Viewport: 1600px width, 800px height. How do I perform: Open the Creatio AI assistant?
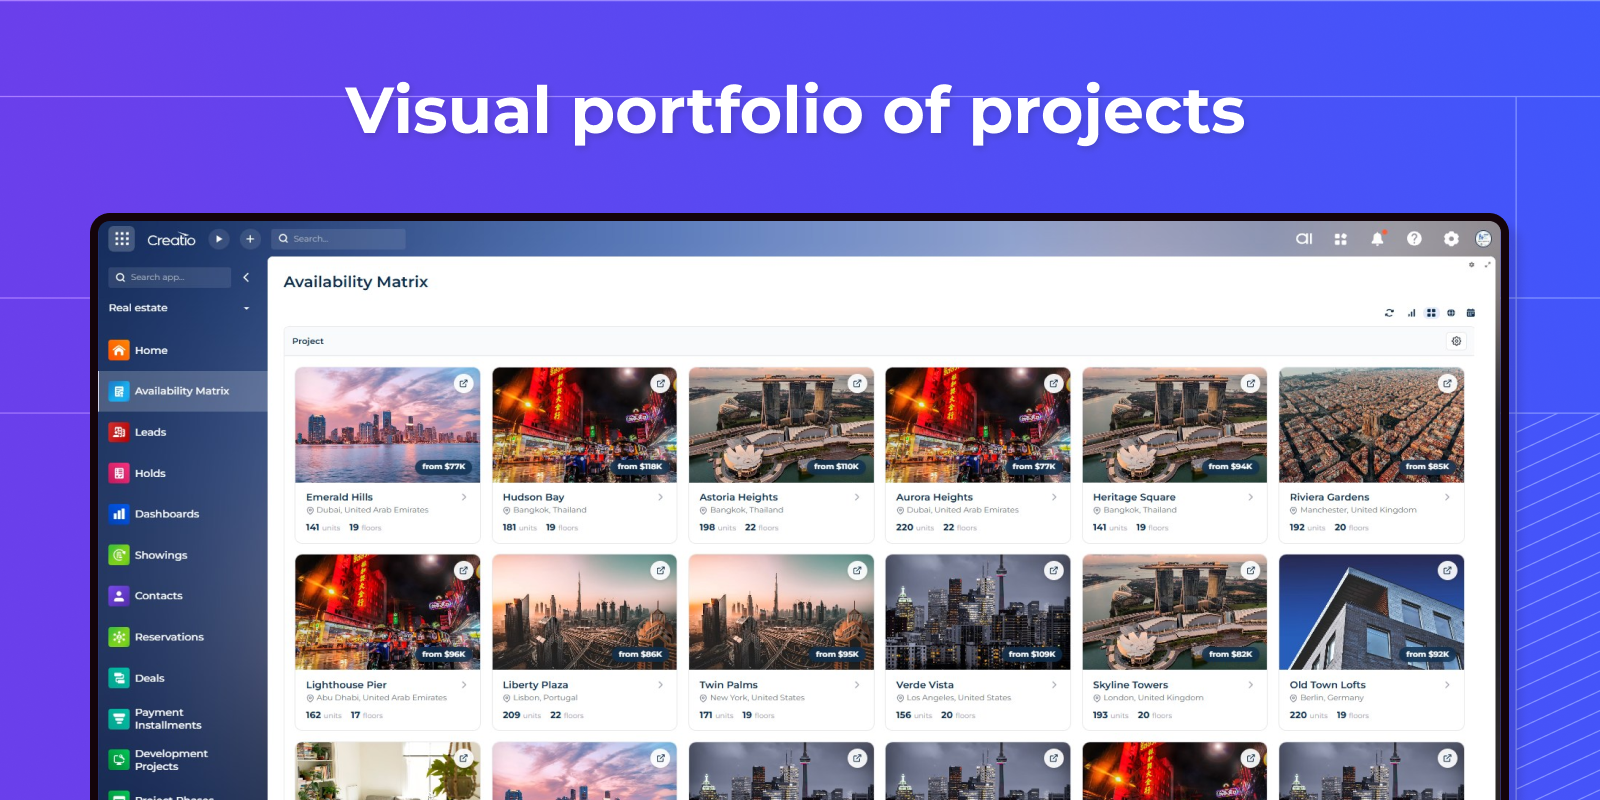tap(1304, 239)
